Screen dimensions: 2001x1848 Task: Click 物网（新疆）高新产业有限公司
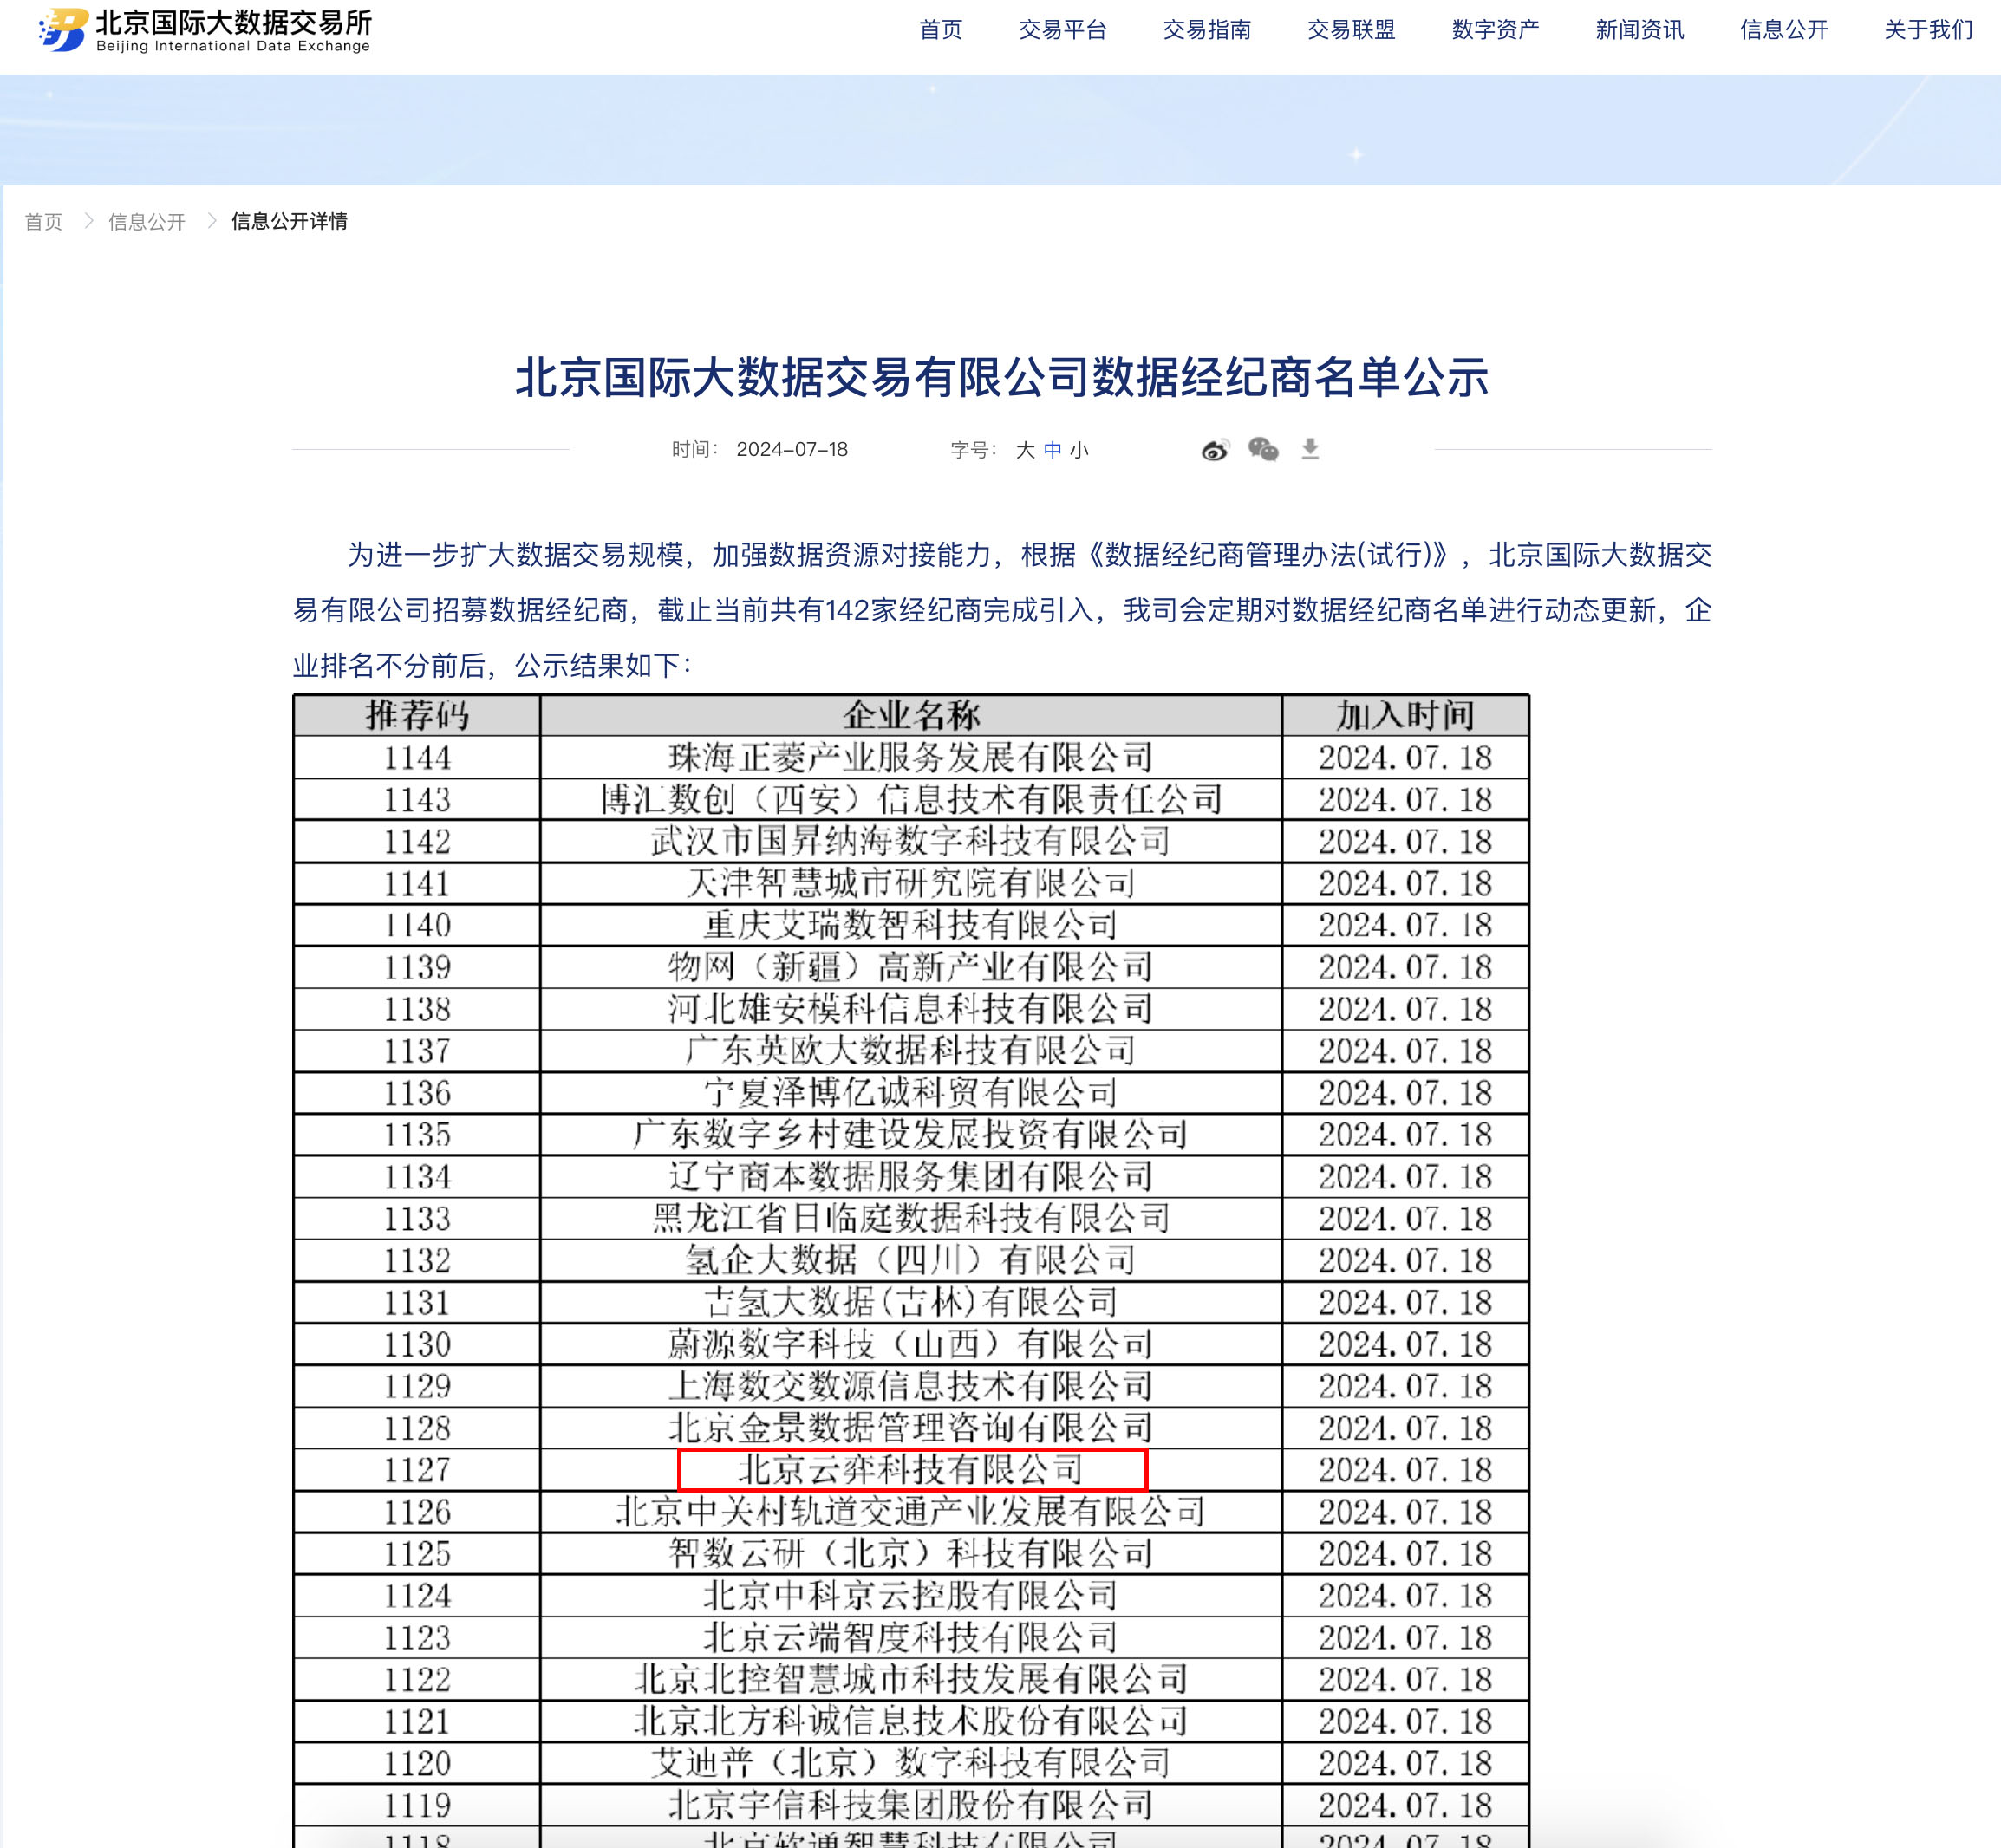[911, 968]
